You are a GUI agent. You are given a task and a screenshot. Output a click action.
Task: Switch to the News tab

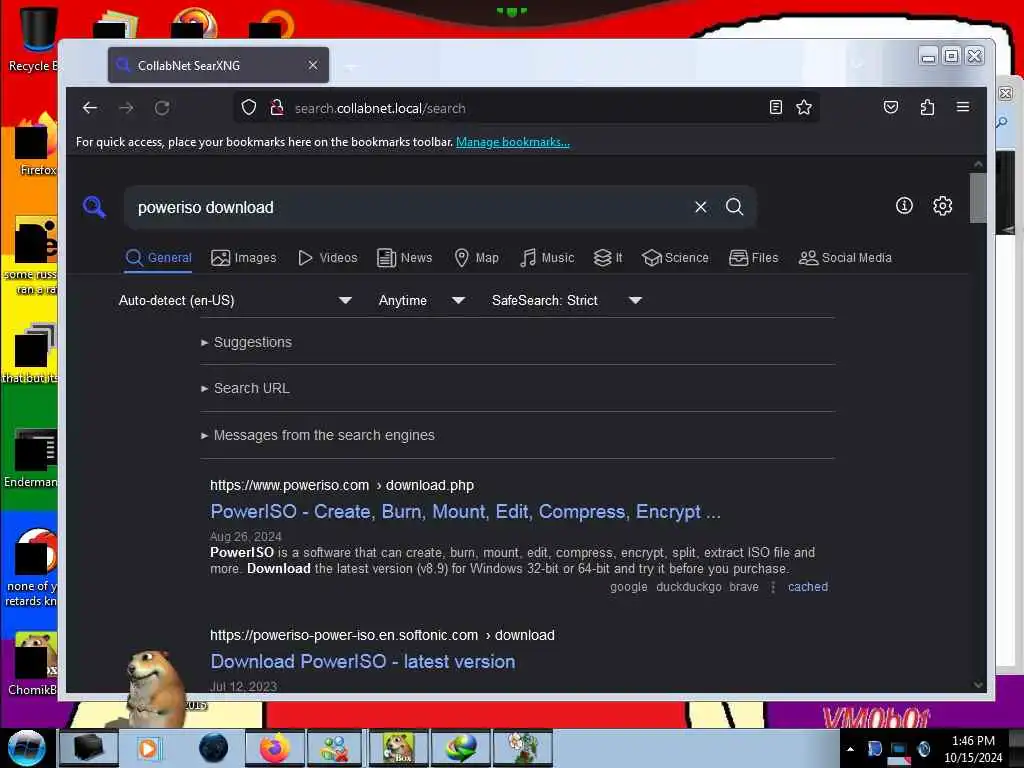pyautogui.click(x=405, y=257)
